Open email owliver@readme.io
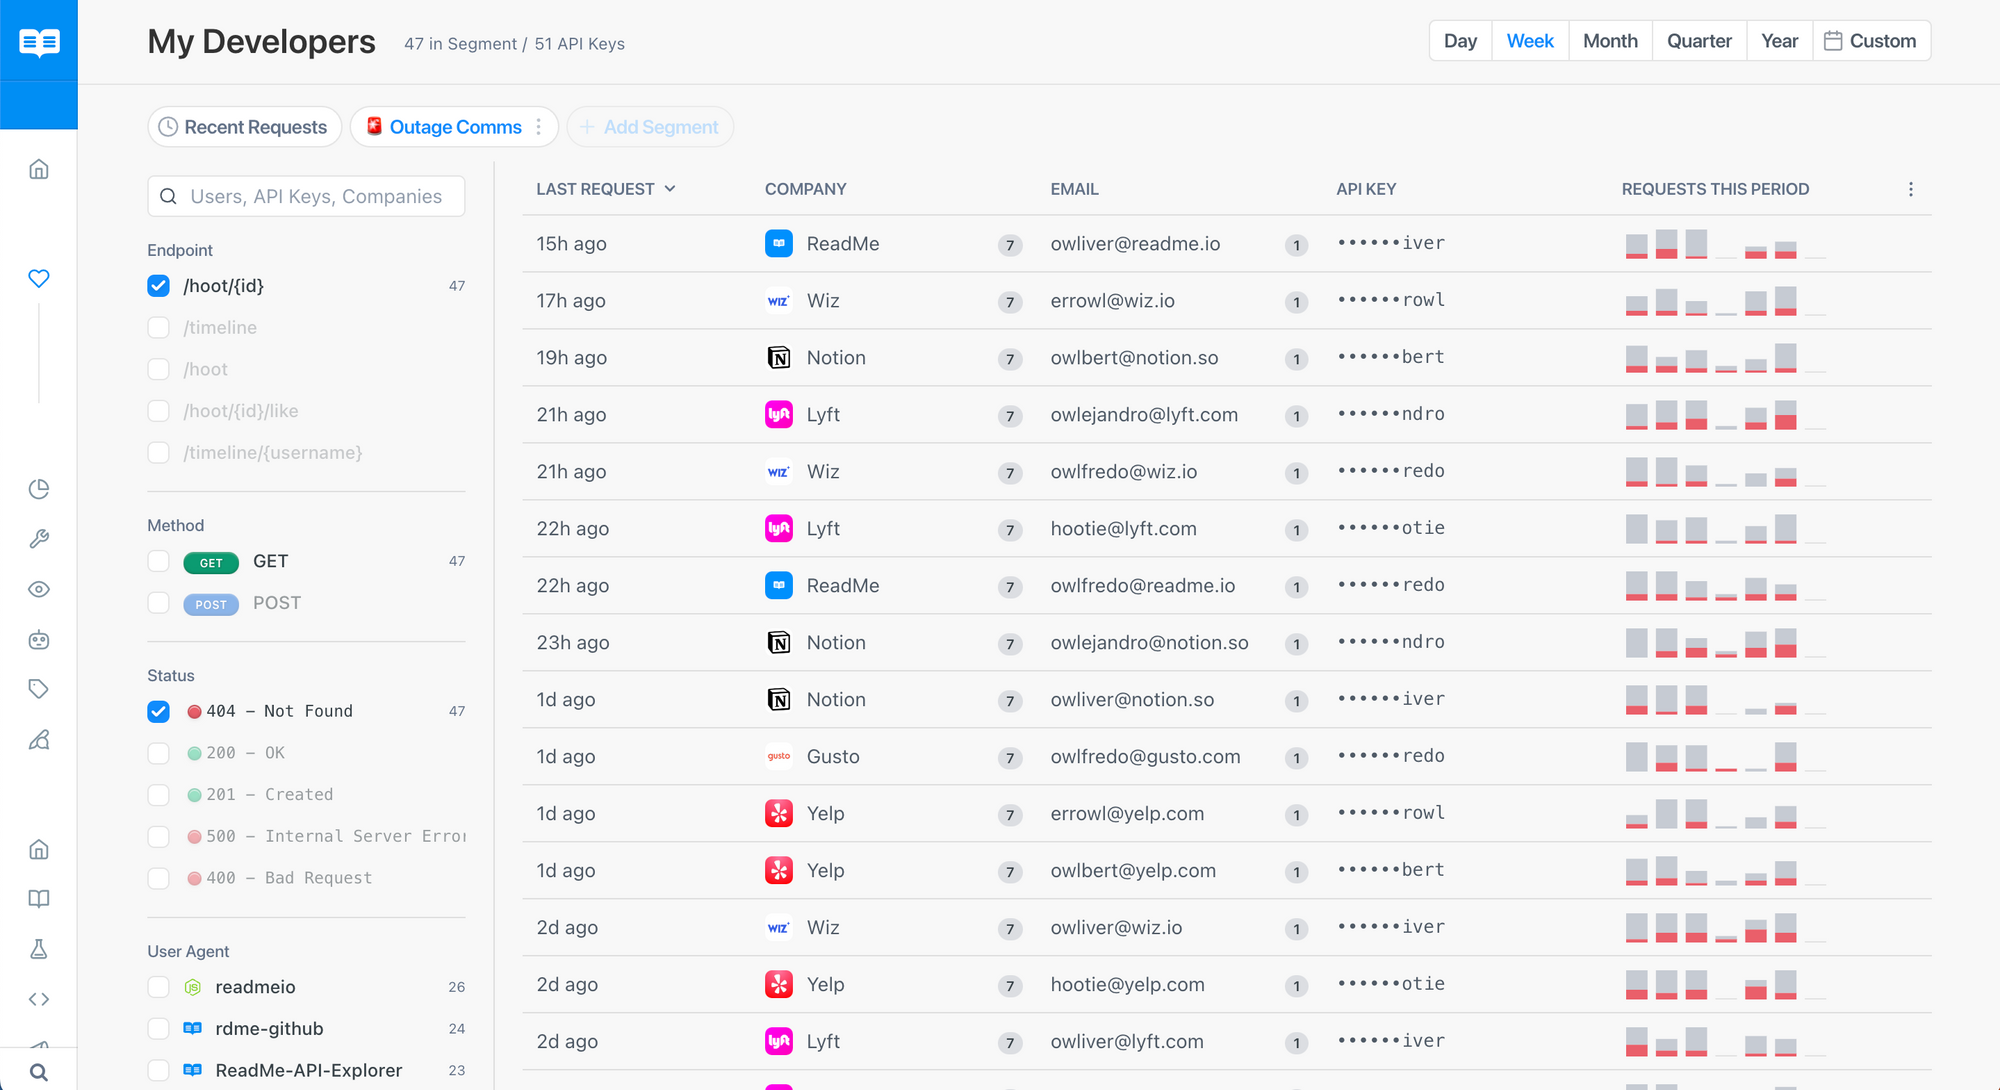The height and width of the screenshot is (1090, 2000). (x=1135, y=244)
